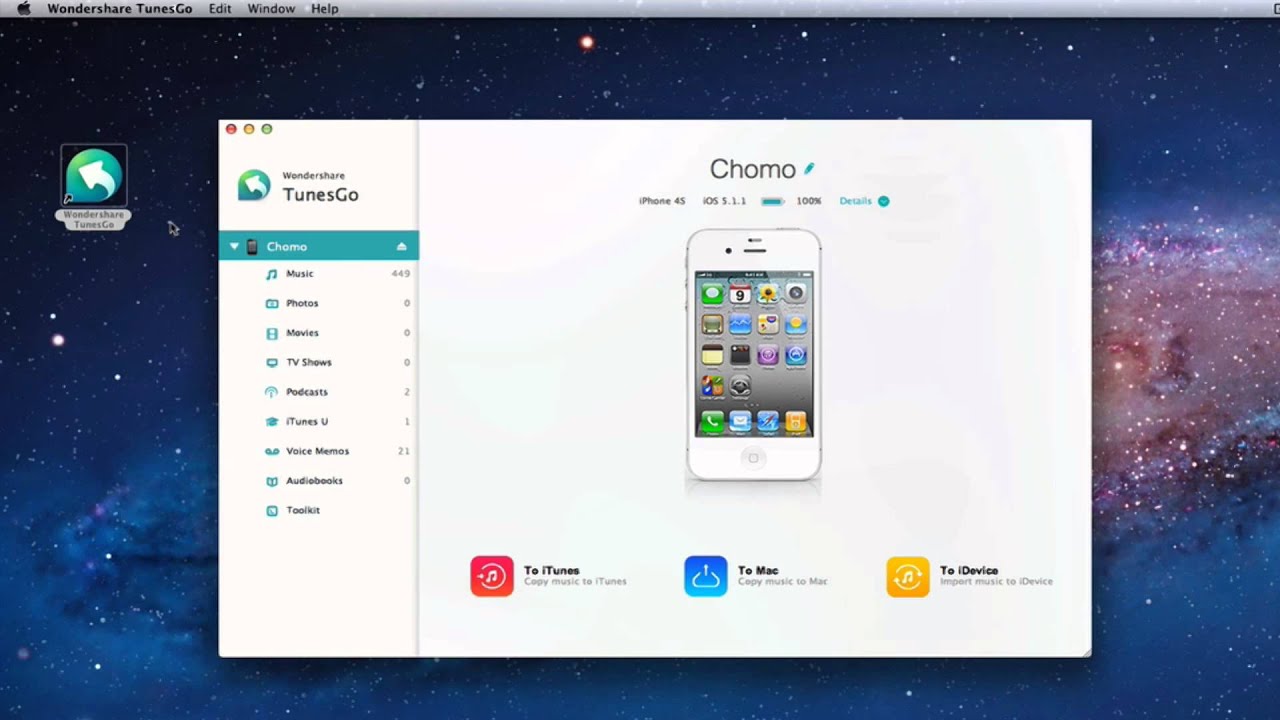
Task: Open the Window menu
Action: point(271,8)
